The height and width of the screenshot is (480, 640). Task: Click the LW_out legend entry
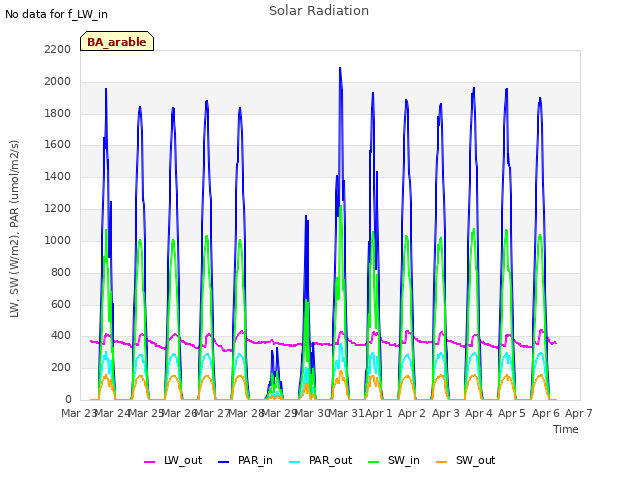coord(173,460)
